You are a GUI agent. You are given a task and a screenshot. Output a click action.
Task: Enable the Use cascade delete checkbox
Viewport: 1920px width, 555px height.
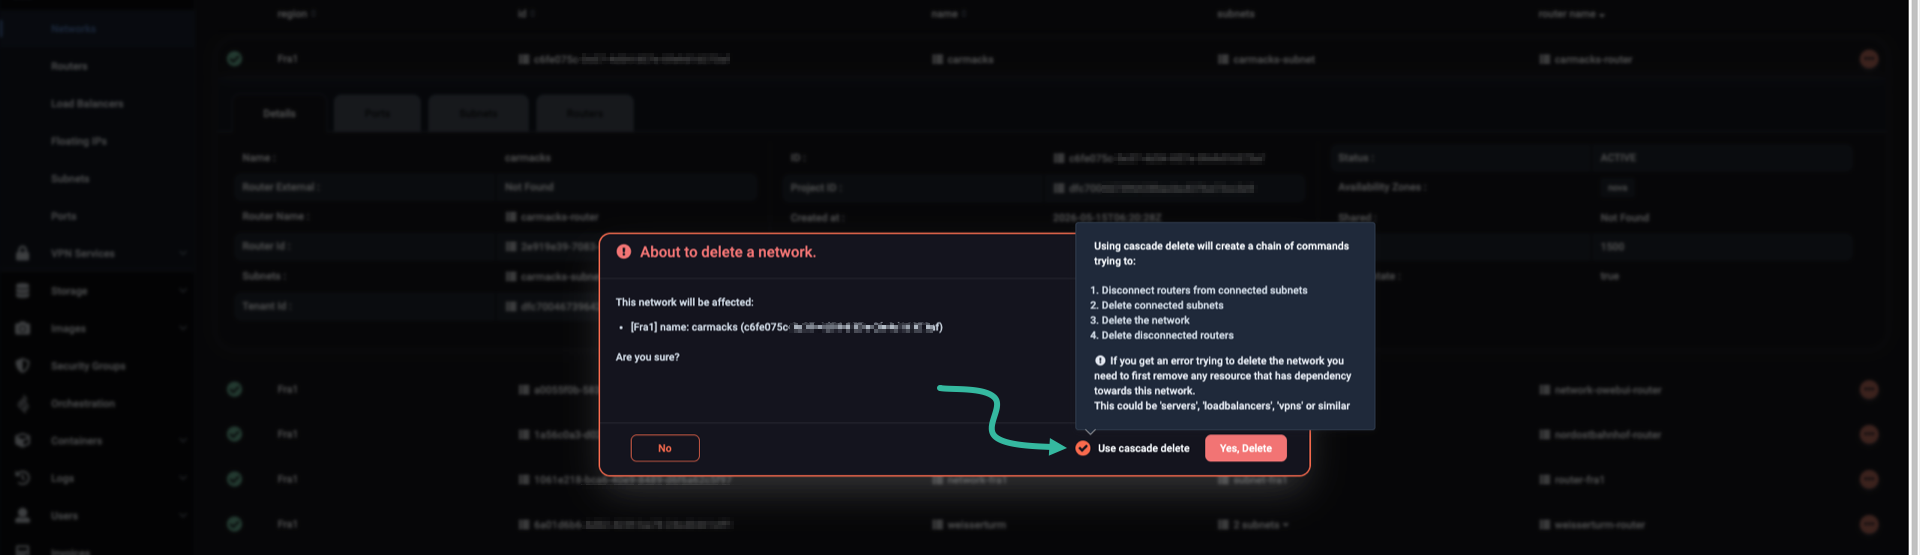pos(1082,448)
